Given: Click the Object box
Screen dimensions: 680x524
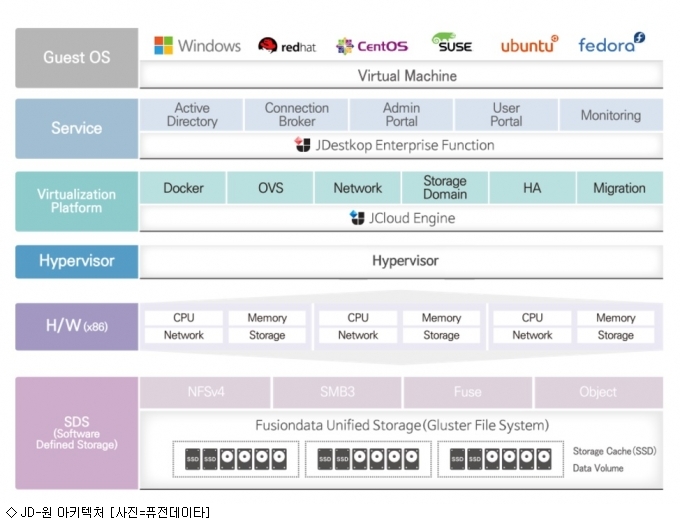Looking at the screenshot, I should pos(599,392).
